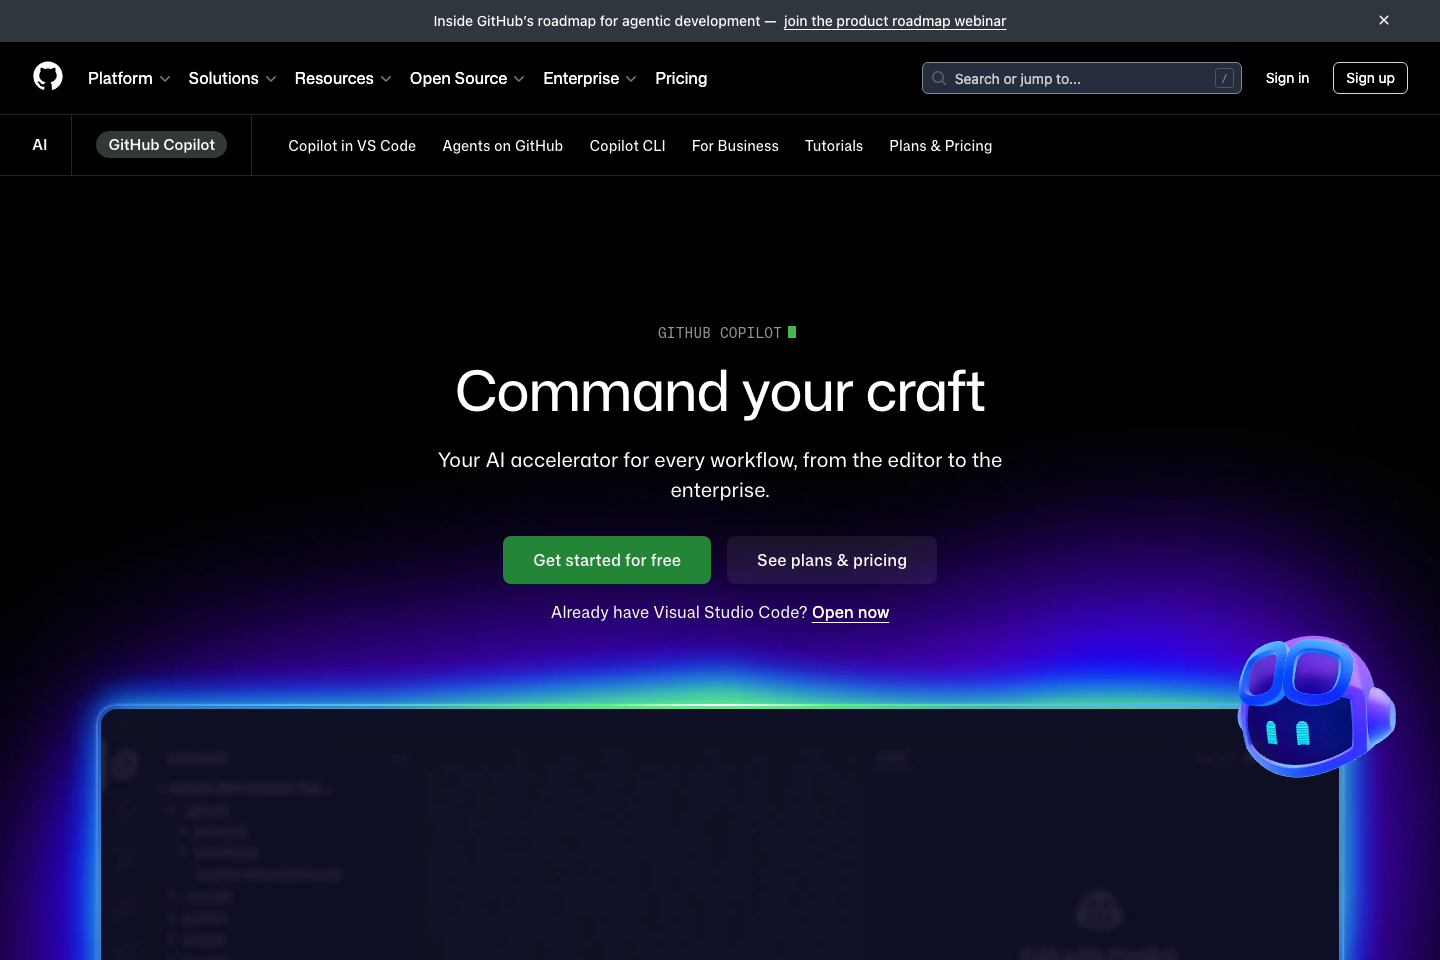This screenshot has height=960, width=1440.
Task: Open Visual Studio Code via Open now link
Action: tap(850, 612)
